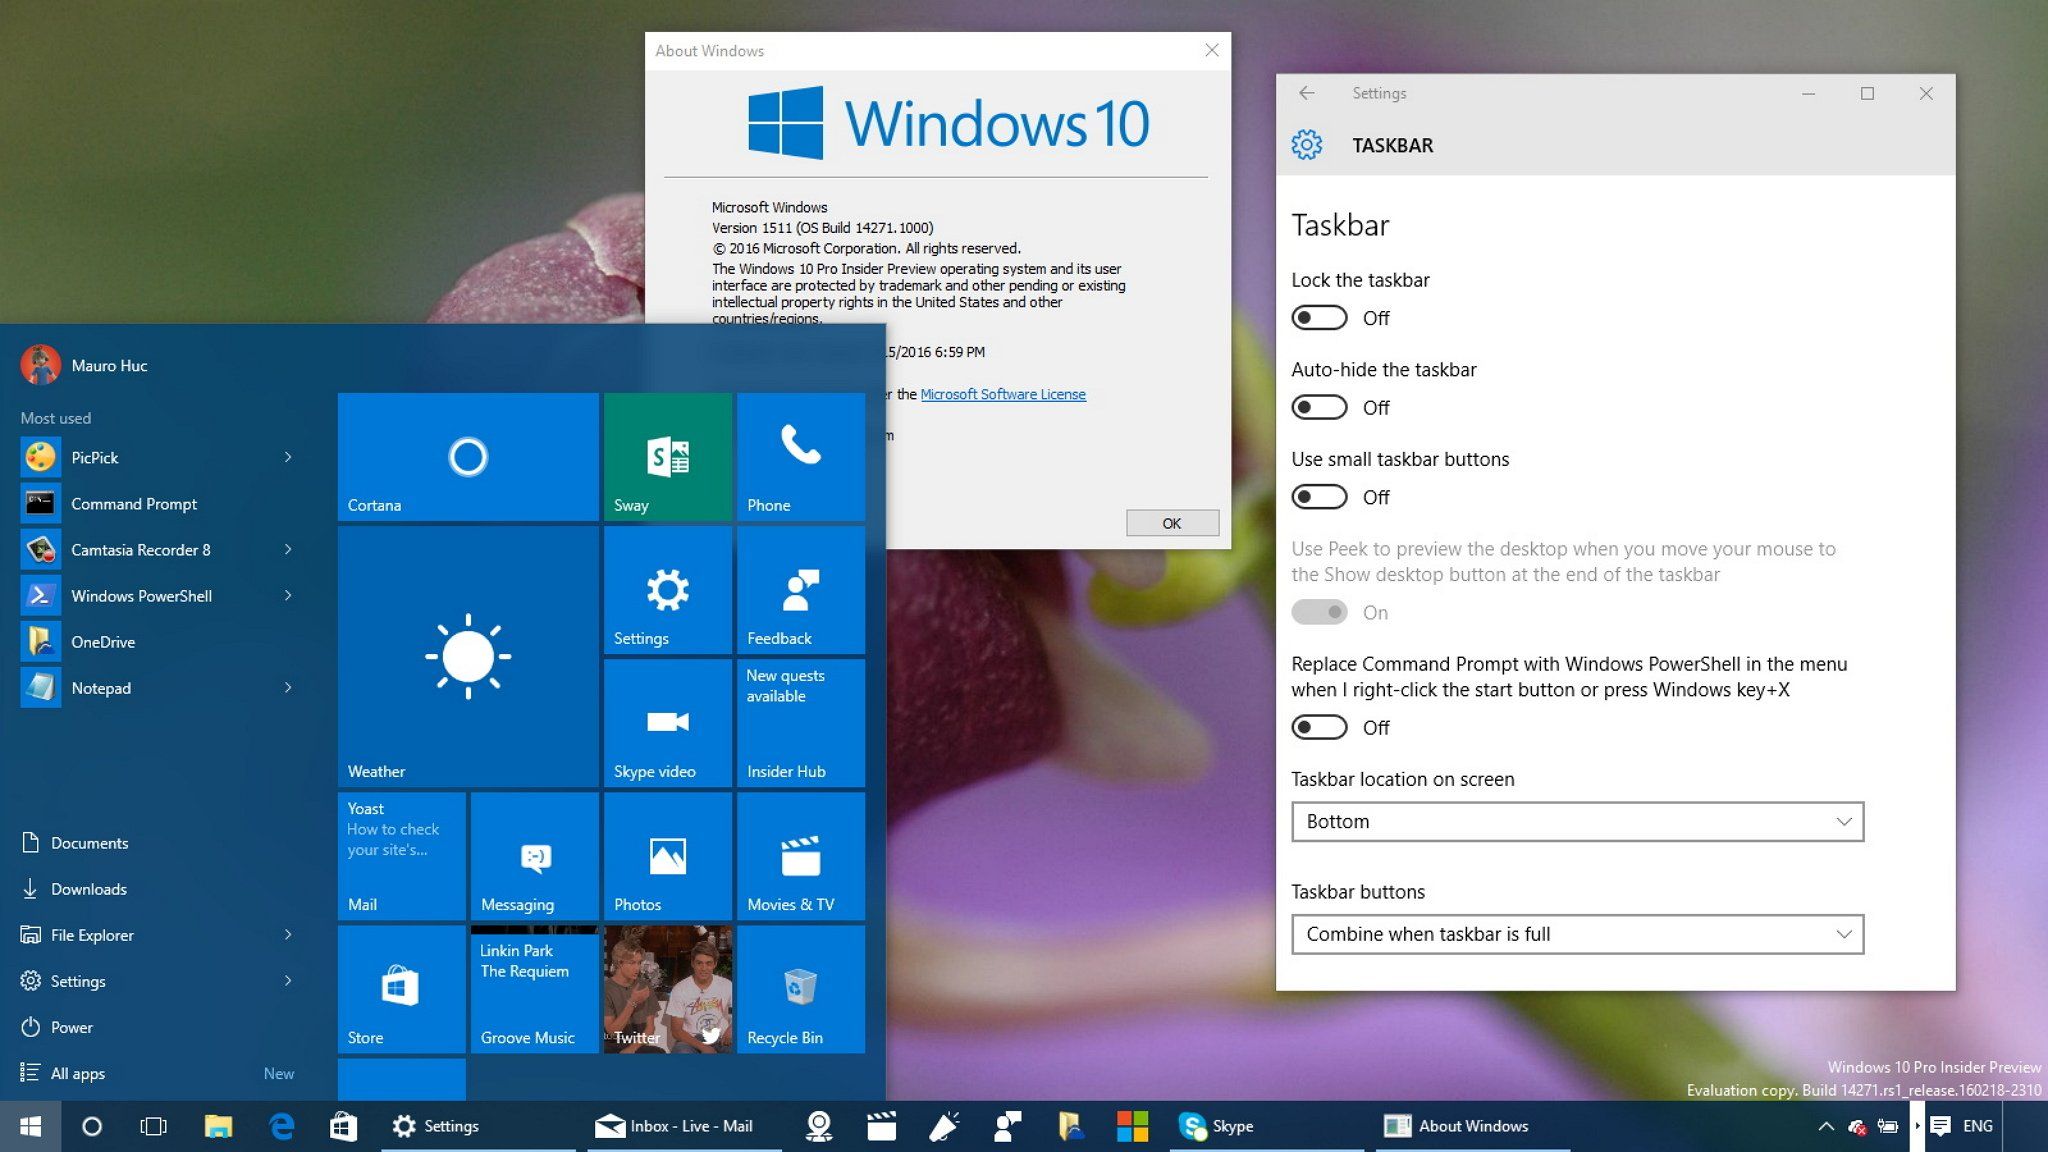
Task: Enable Auto-hide the taskbar switch
Action: point(1319,408)
